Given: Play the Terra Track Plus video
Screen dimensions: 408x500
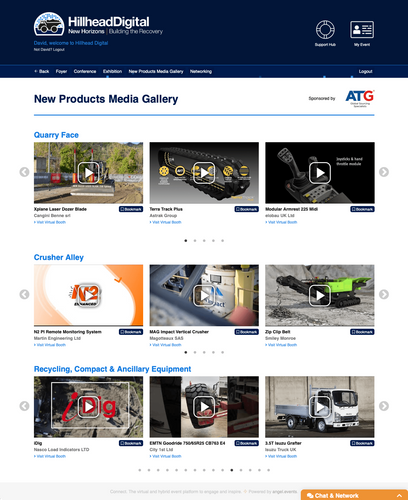Looking at the screenshot, I should pyautogui.click(x=204, y=173).
